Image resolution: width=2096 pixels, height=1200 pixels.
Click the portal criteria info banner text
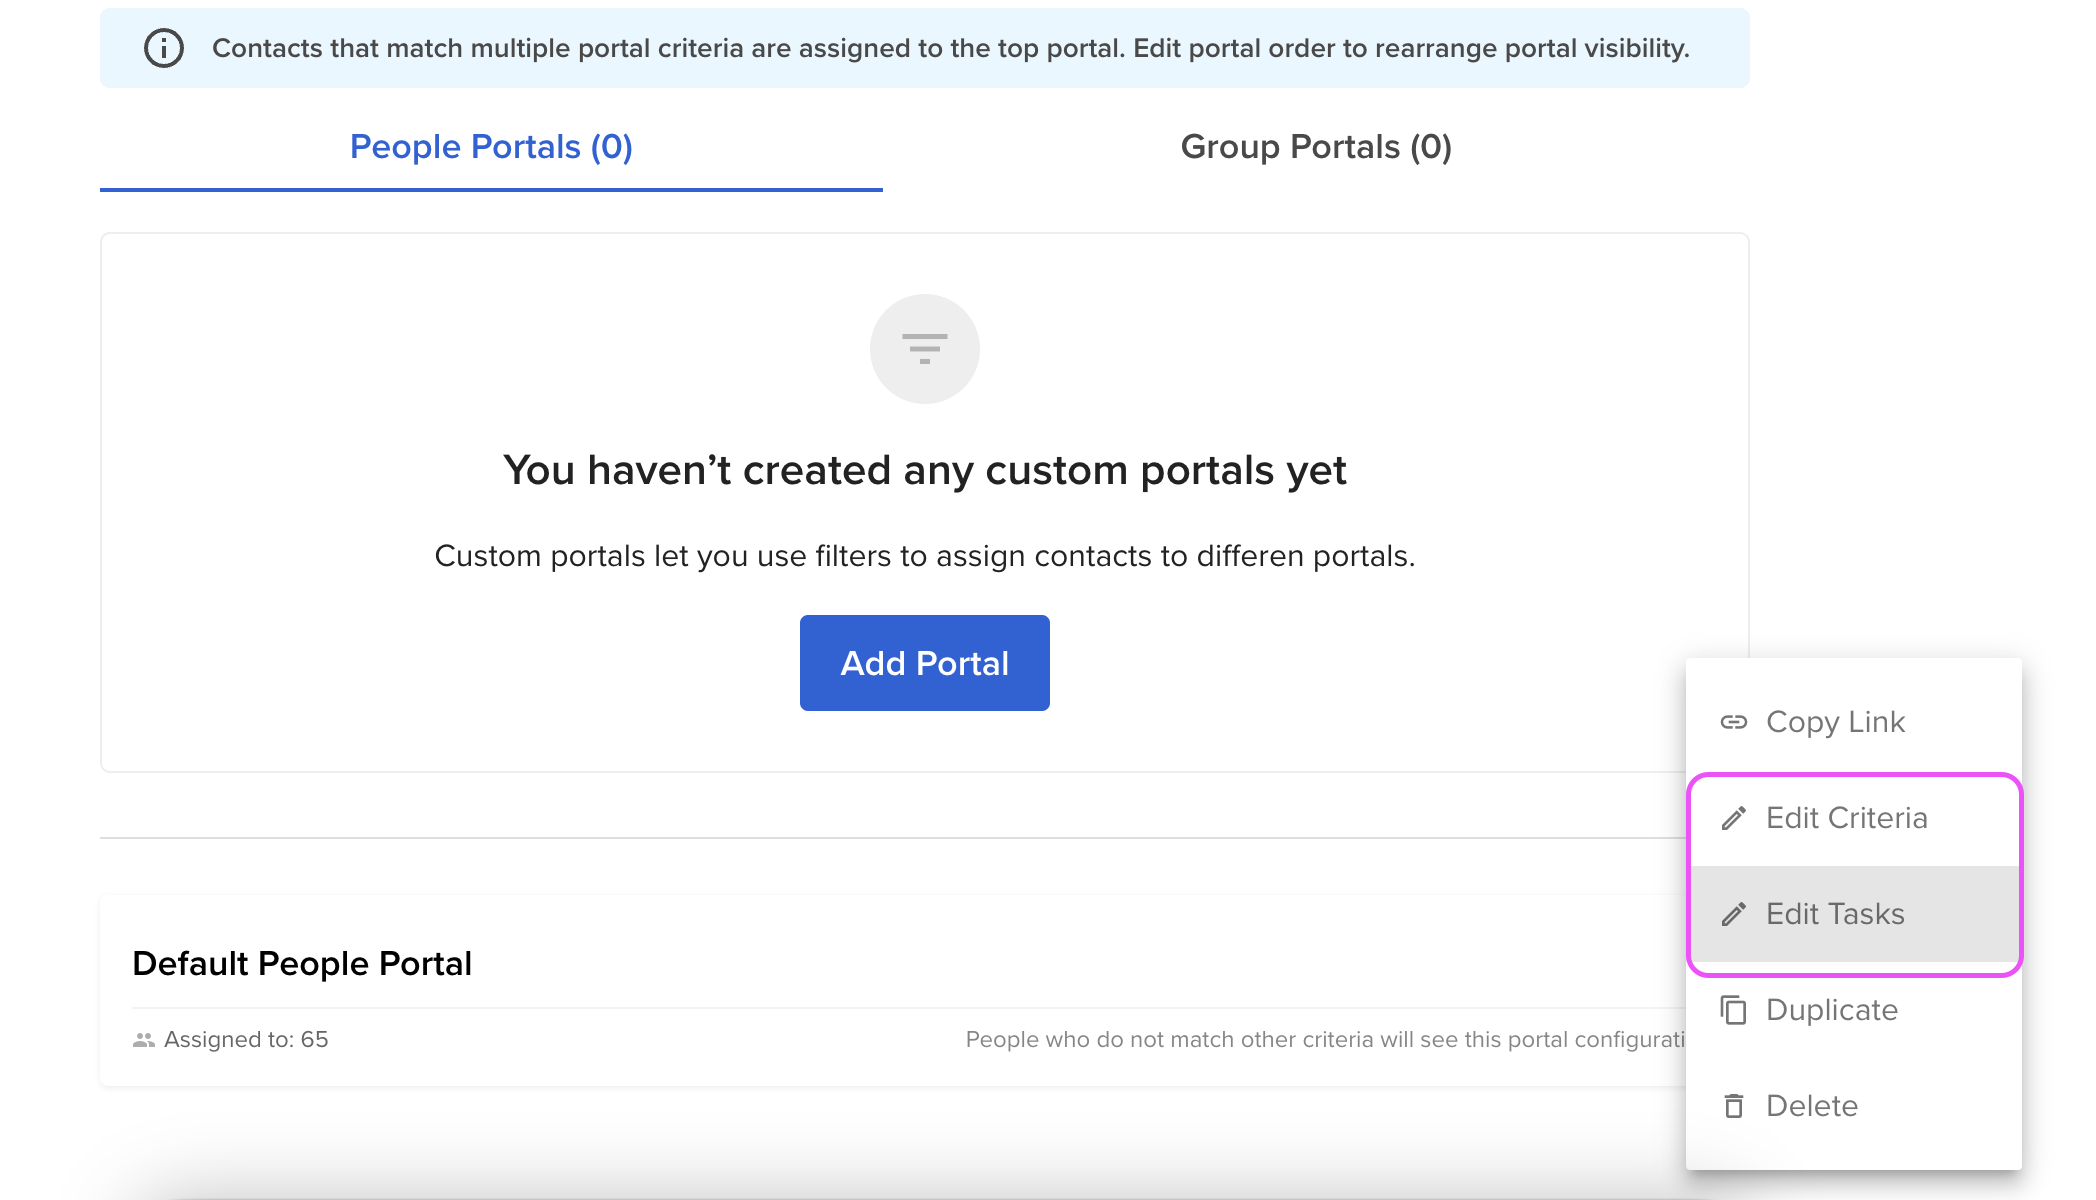coord(951,48)
